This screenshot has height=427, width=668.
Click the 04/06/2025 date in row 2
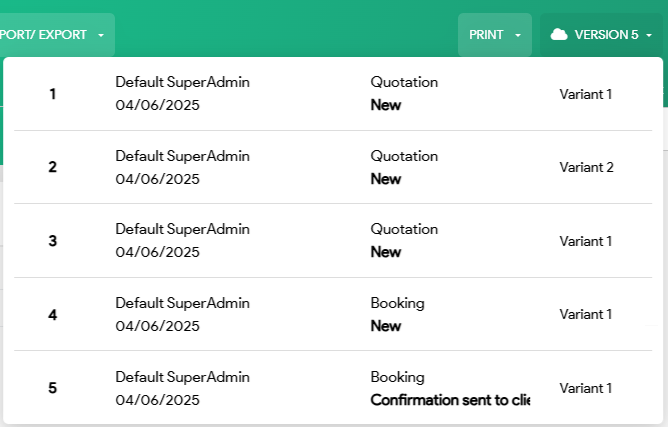[157, 179]
